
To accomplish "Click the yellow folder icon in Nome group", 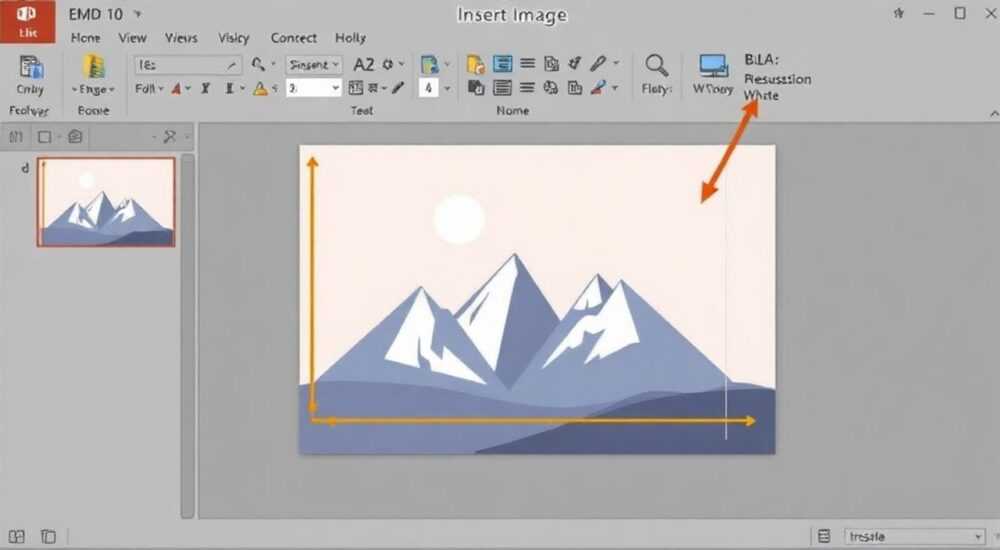I will pyautogui.click(x=476, y=64).
